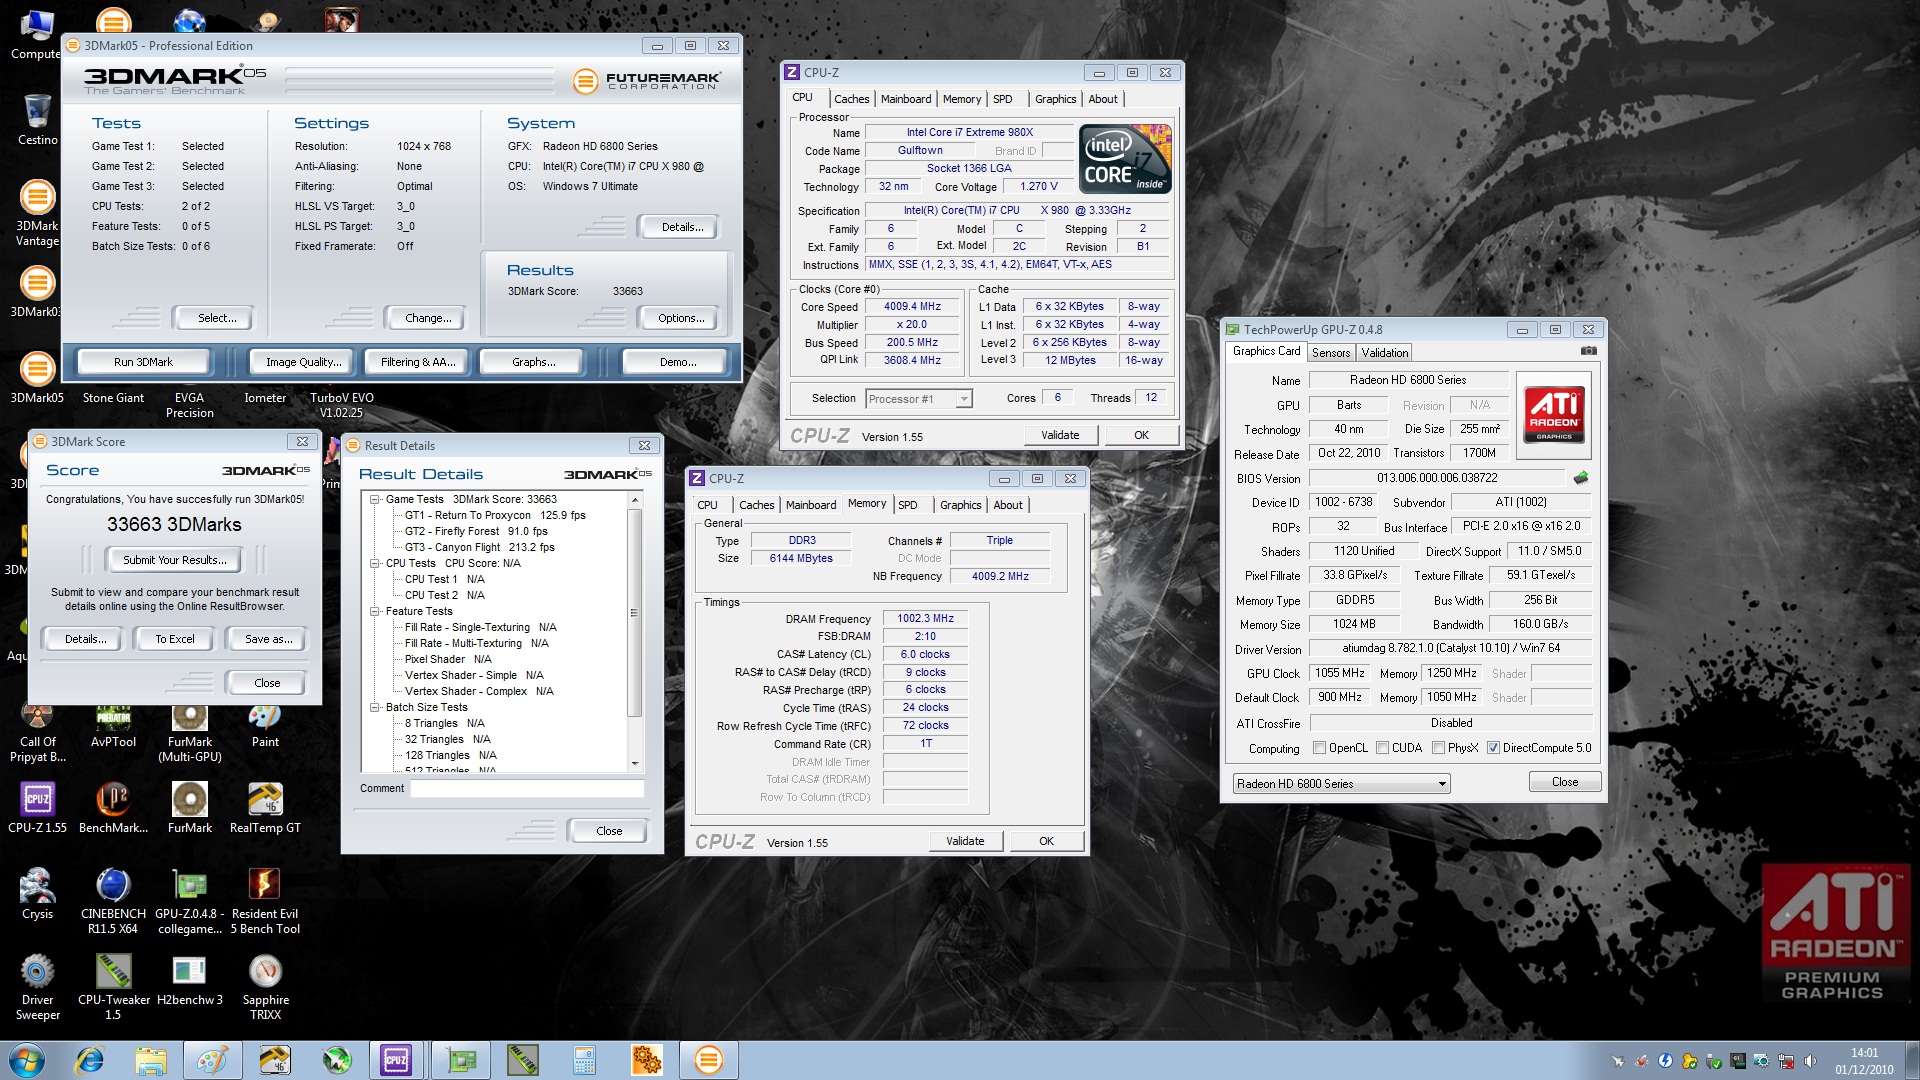Viewport: 1920px width, 1080px height.
Task: Open CPU-Tweaker 1.5 desktop icon
Action: pos(113,972)
